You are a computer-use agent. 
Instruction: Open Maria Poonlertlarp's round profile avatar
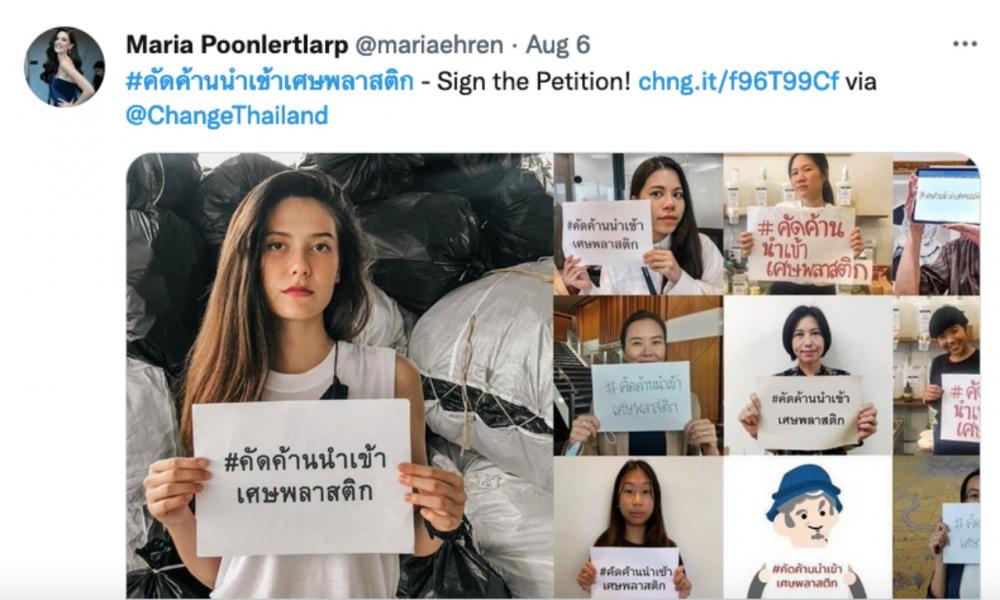point(64,66)
